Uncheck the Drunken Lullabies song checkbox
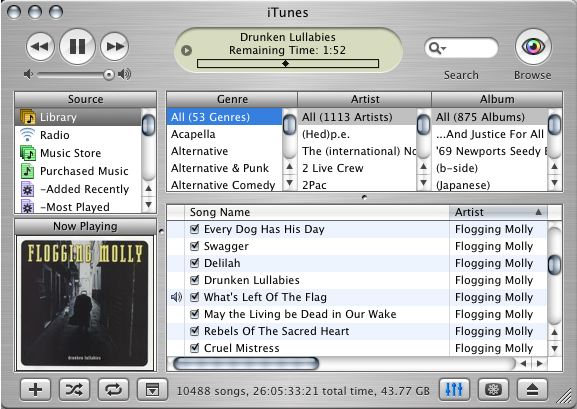Viewport: 577px width, 409px height. coord(195,280)
